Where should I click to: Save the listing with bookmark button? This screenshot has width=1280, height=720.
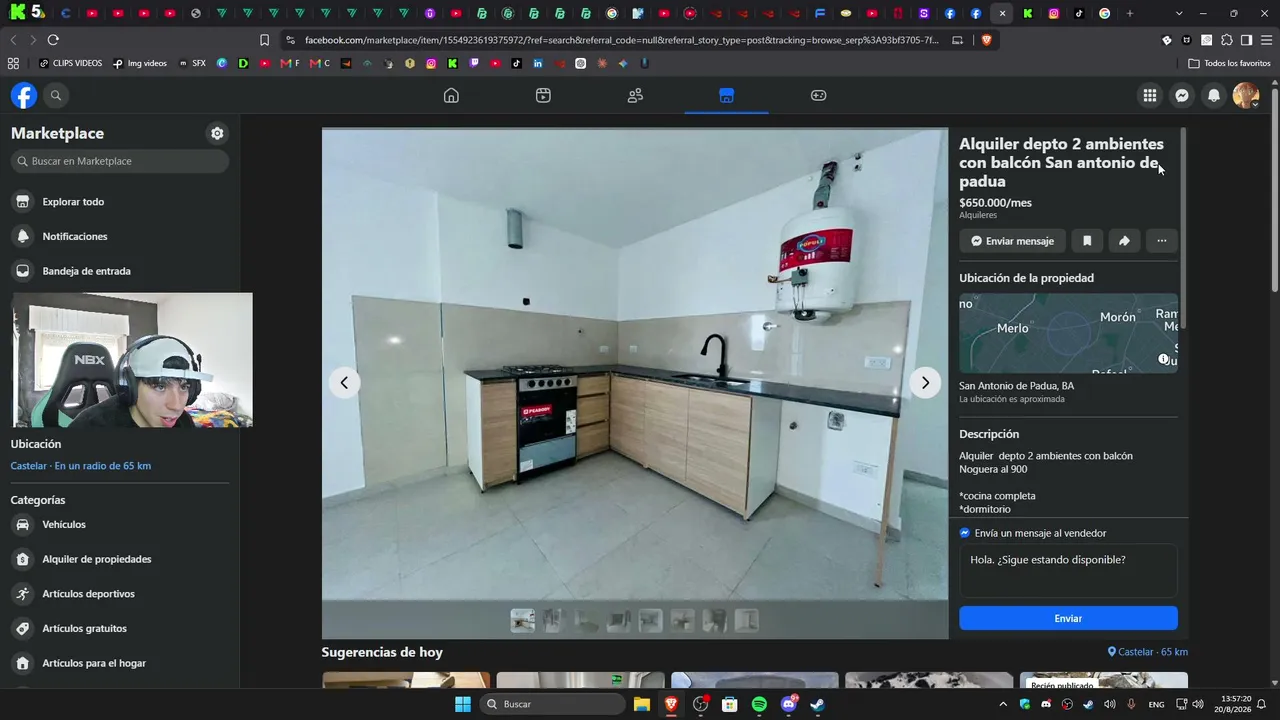(1087, 241)
